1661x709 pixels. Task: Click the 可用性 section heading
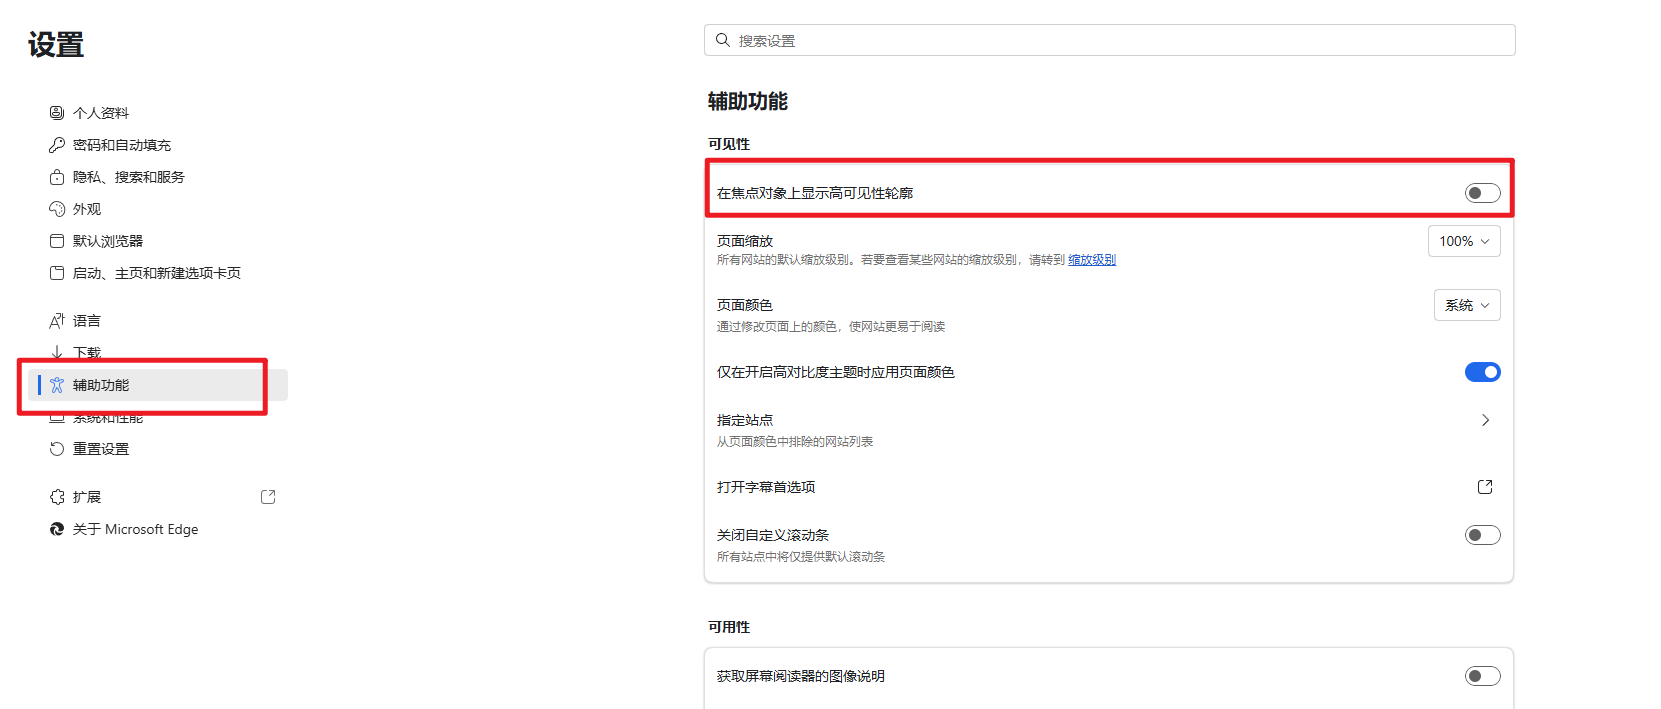click(x=729, y=627)
